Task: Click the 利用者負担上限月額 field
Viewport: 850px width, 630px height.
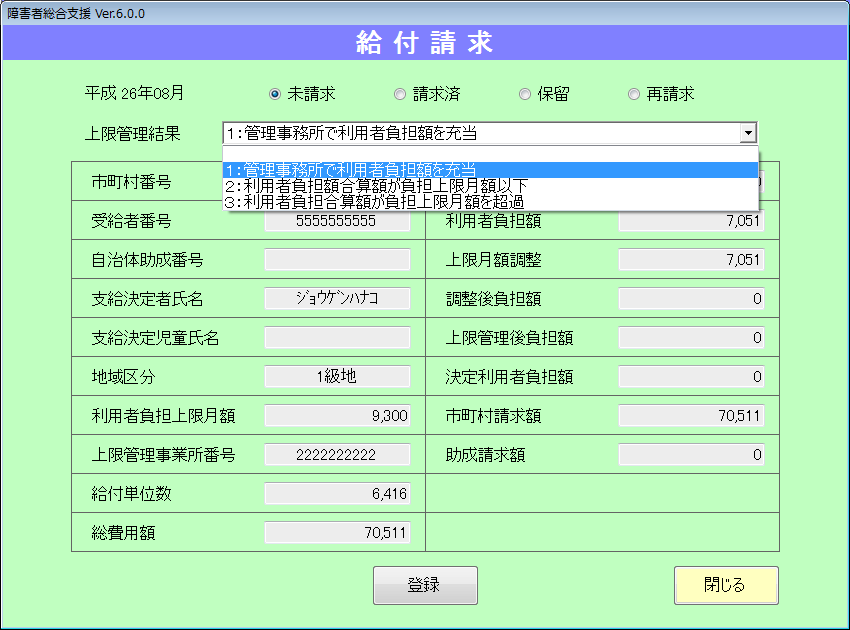Action: pos(337,416)
